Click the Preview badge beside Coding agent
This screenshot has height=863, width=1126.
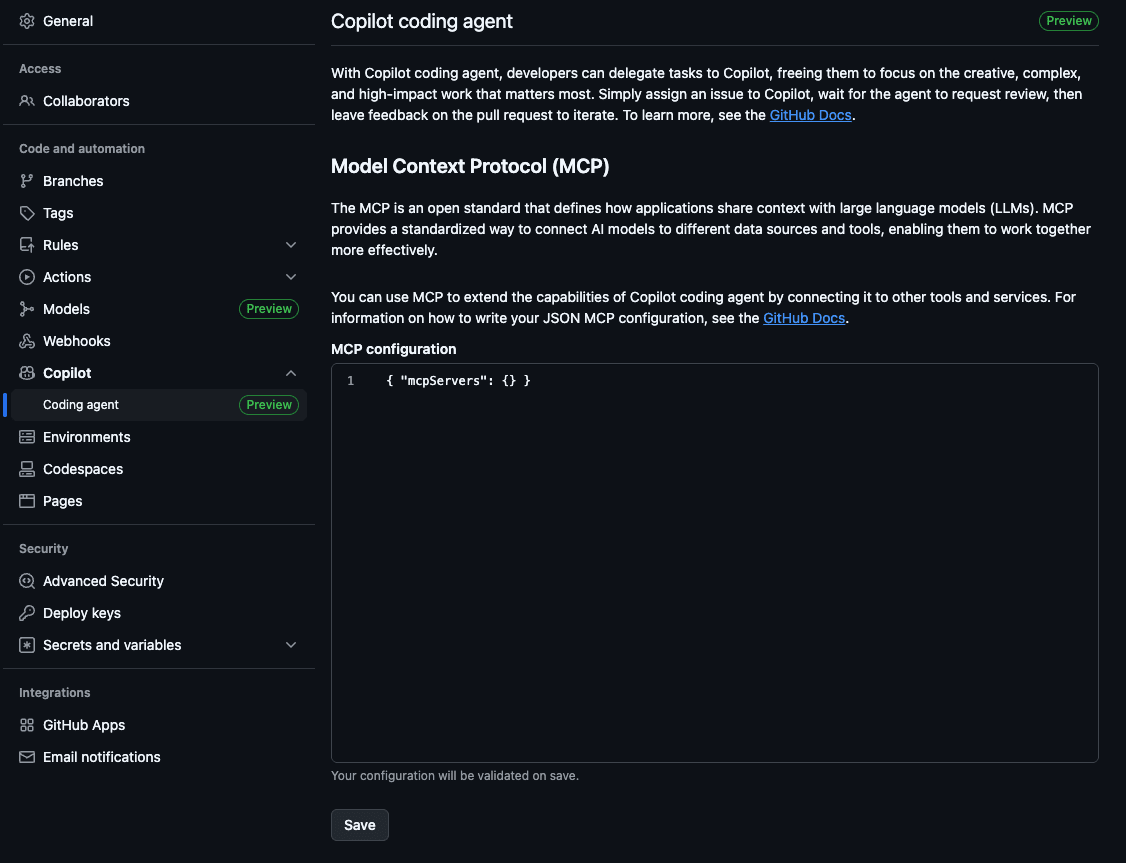point(269,405)
